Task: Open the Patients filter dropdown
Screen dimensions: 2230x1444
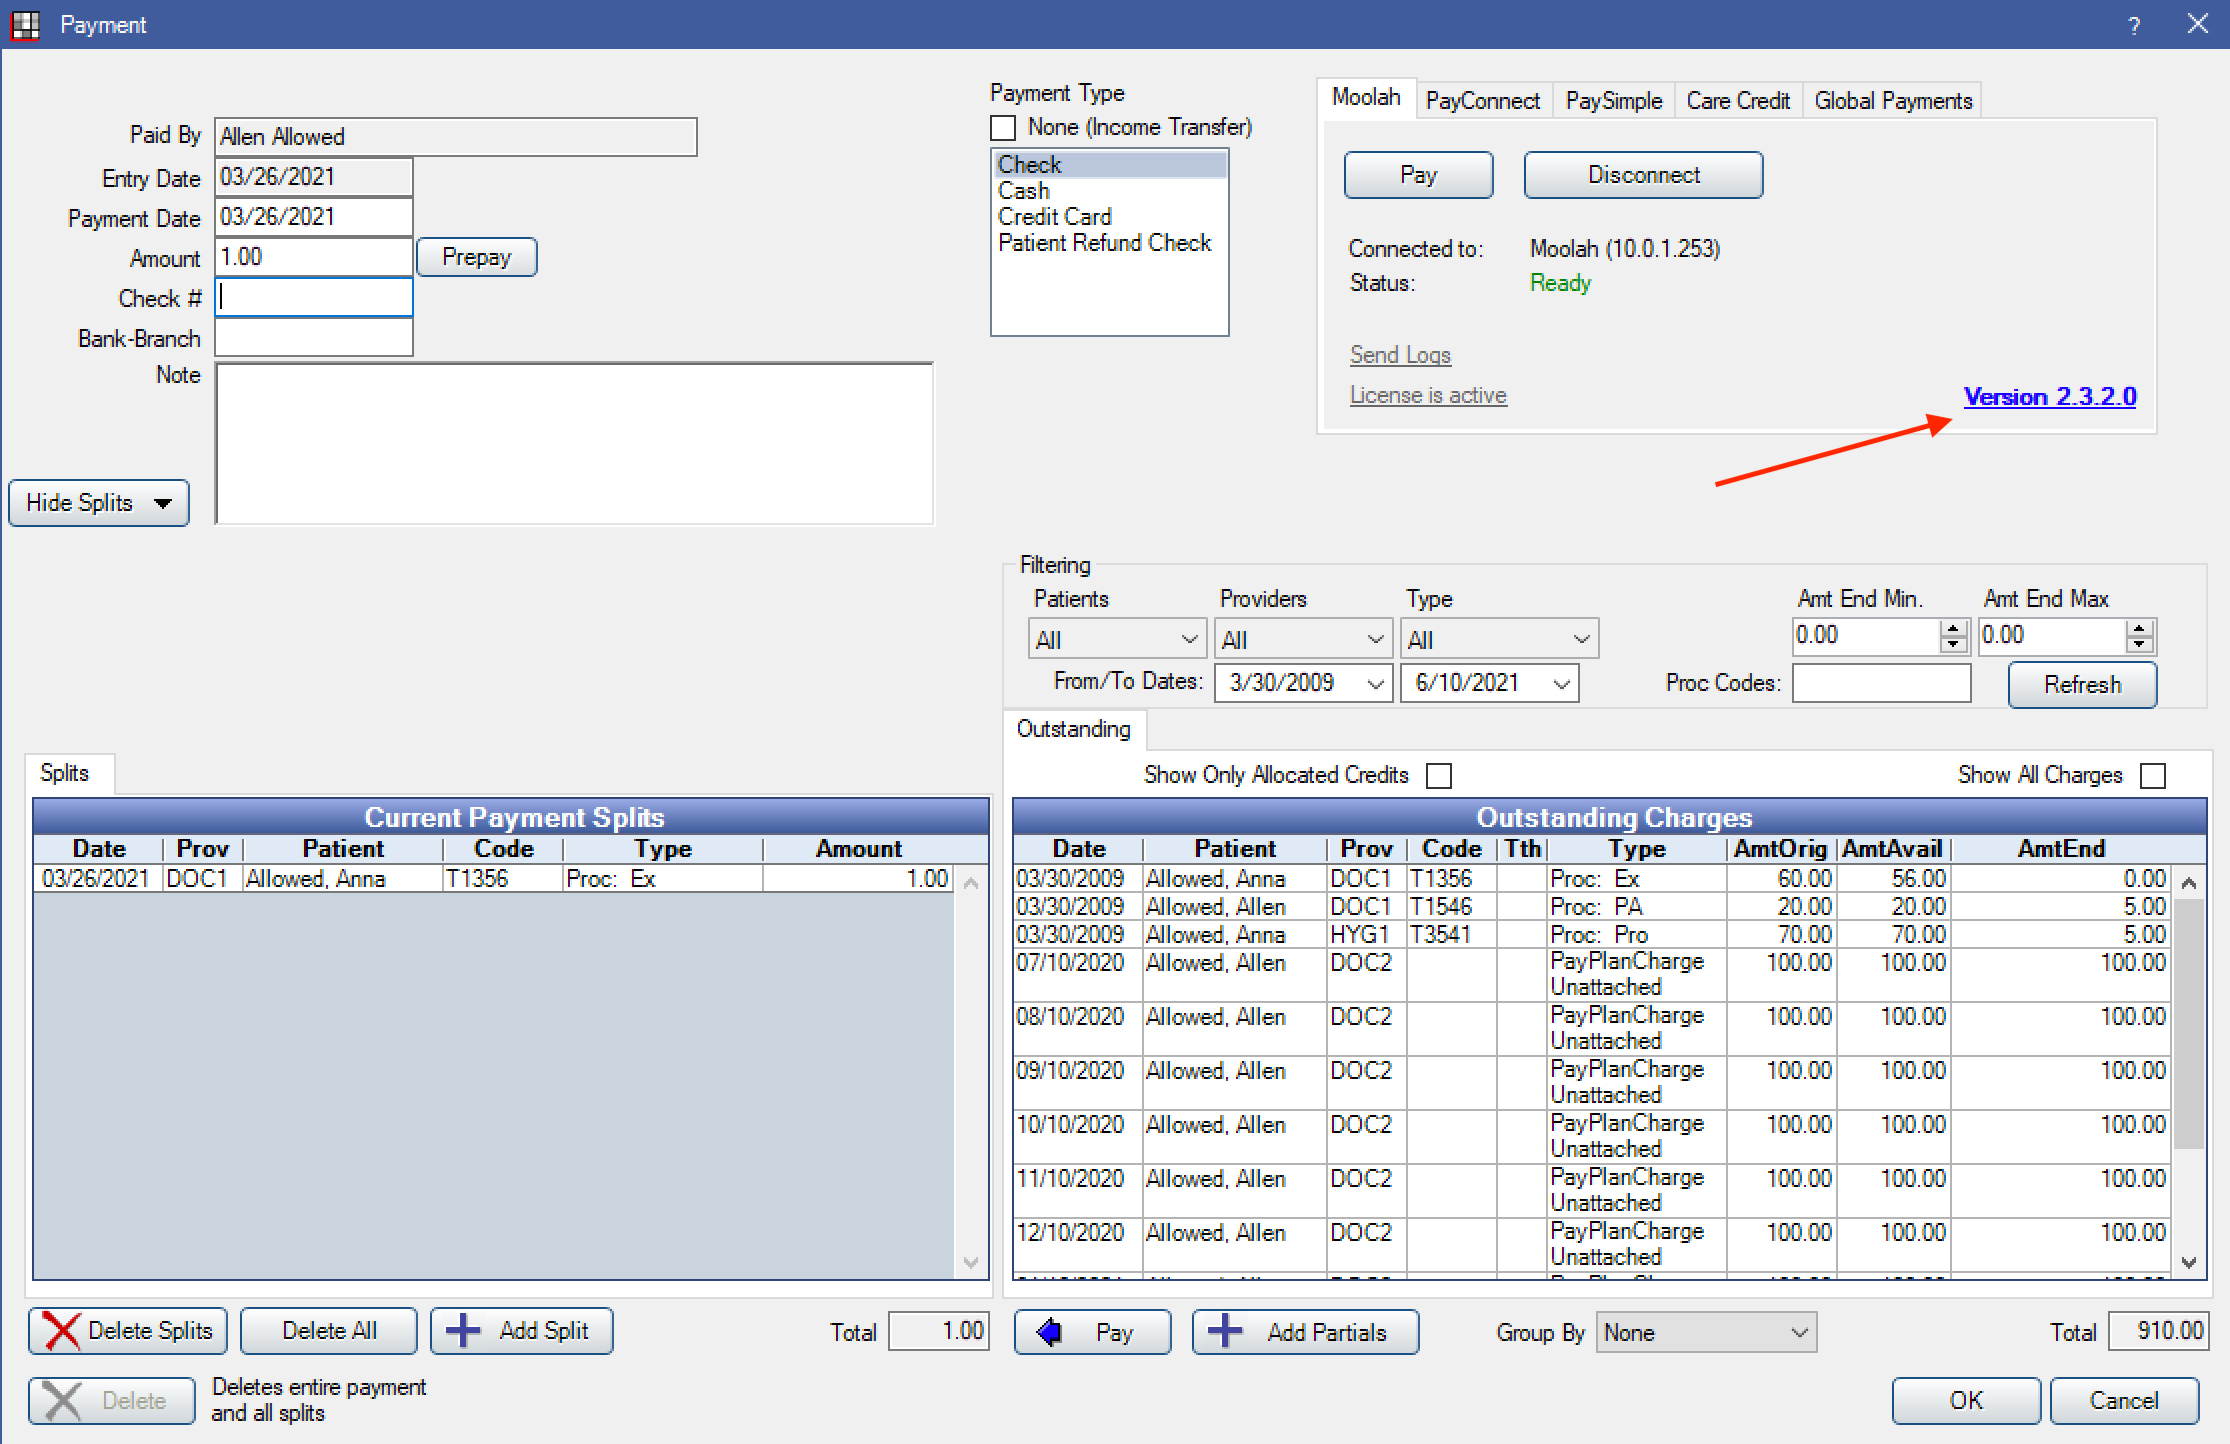Action: 1117,639
